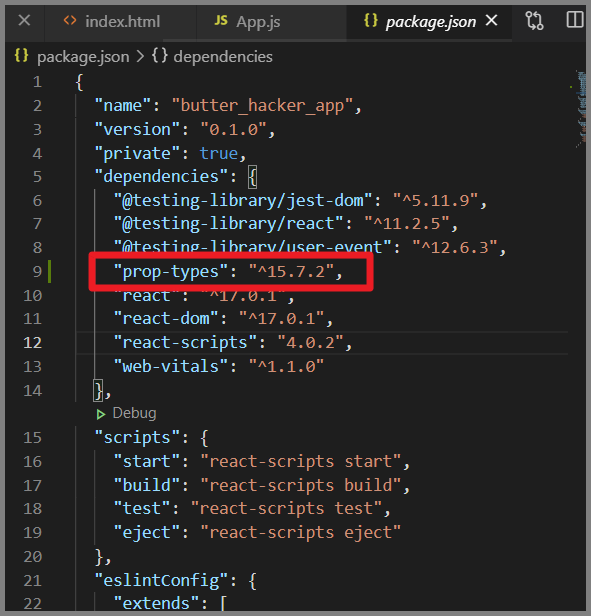This screenshot has width=591, height=616.
Task: Click the "react-scripts" key on line 12
Action: pos(185,343)
